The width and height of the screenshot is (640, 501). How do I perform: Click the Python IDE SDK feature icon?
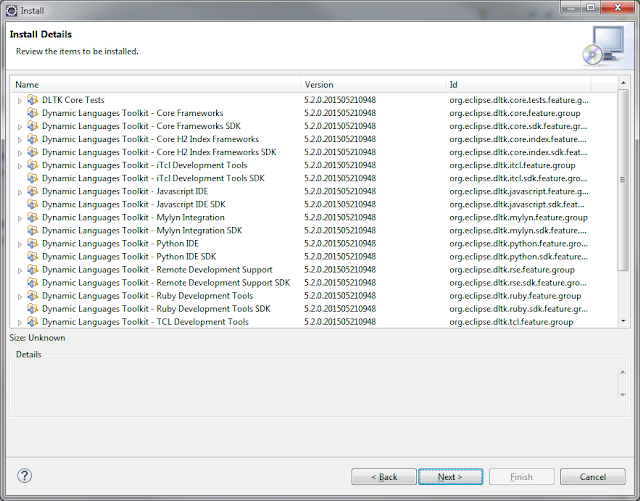(33, 256)
